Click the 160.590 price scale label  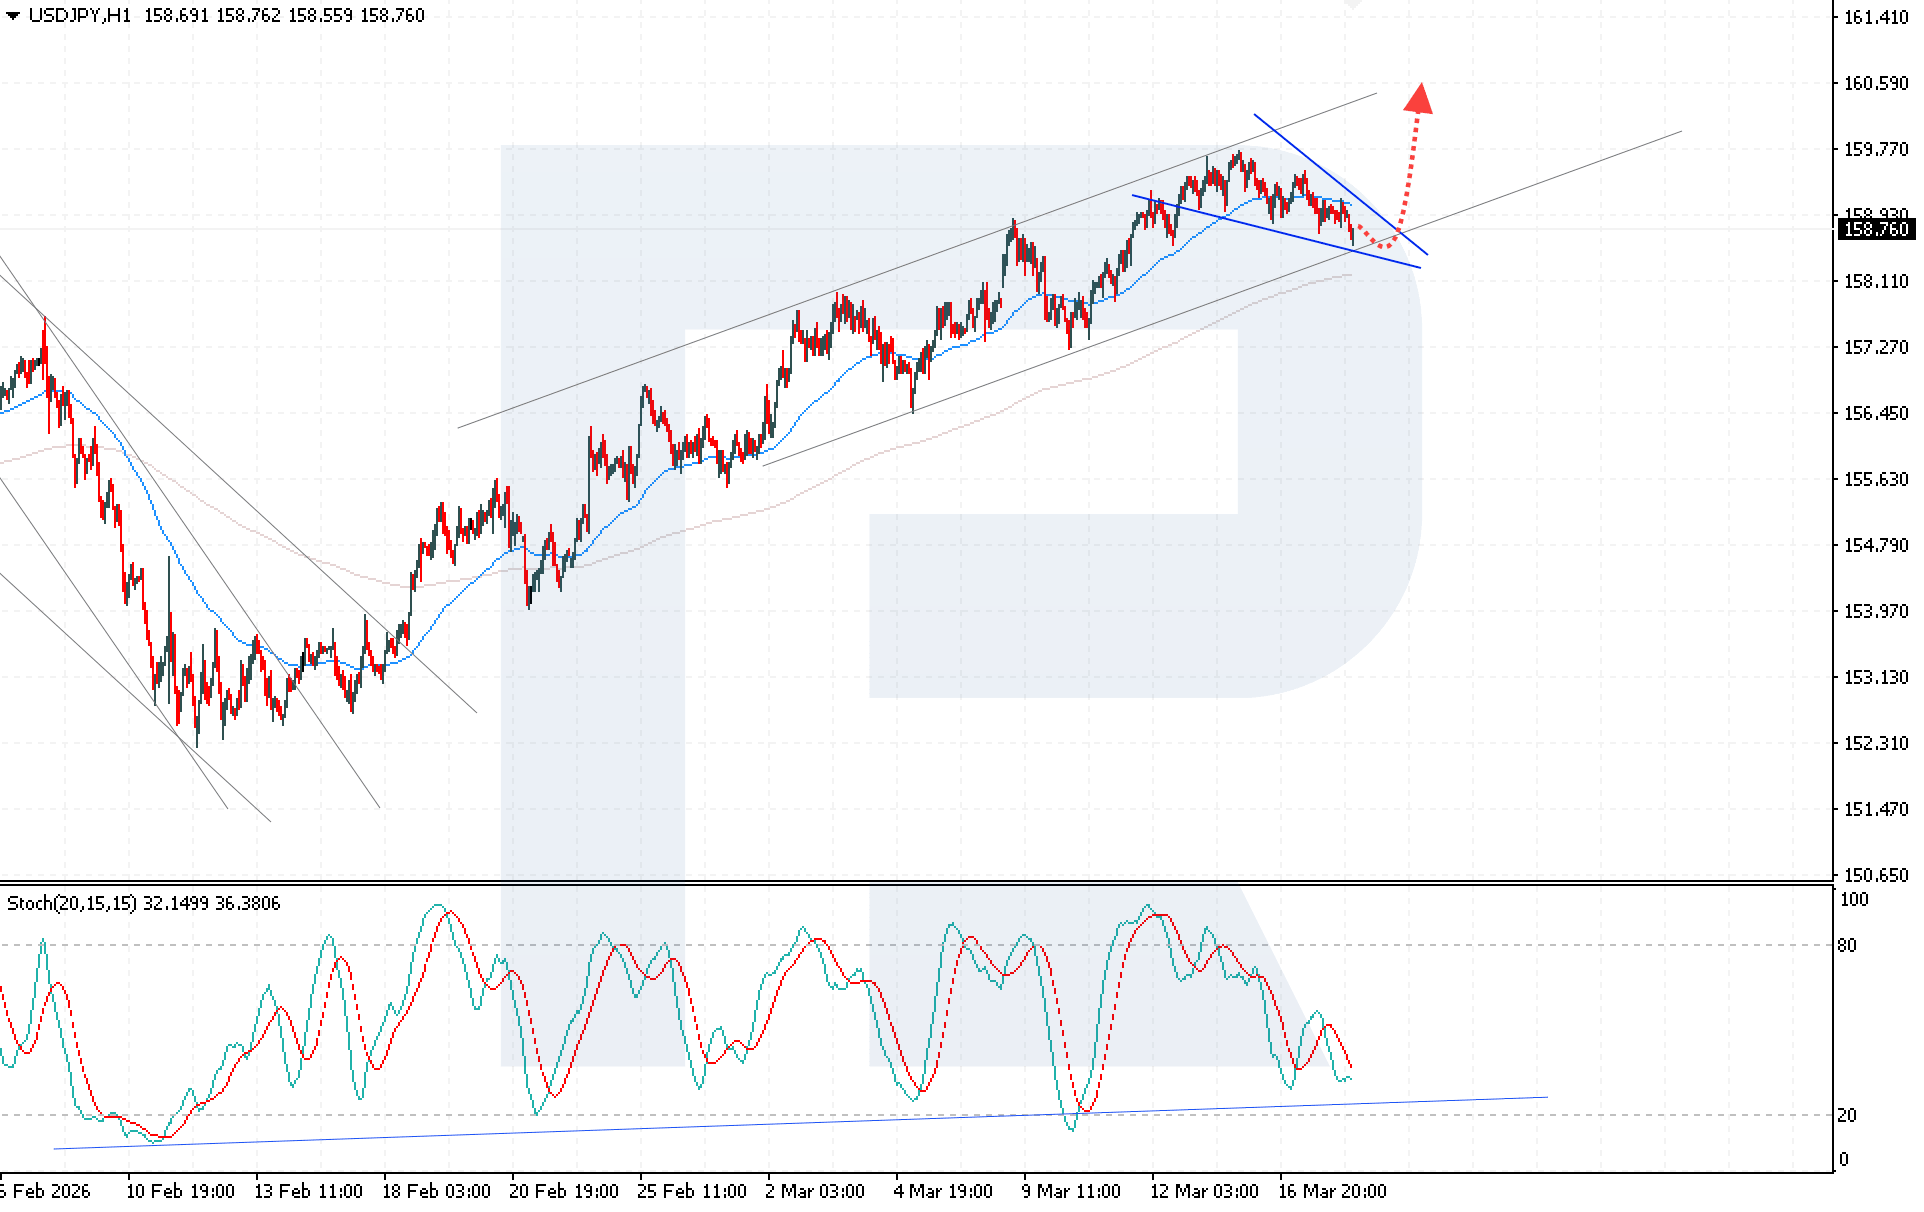pos(1875,83)
